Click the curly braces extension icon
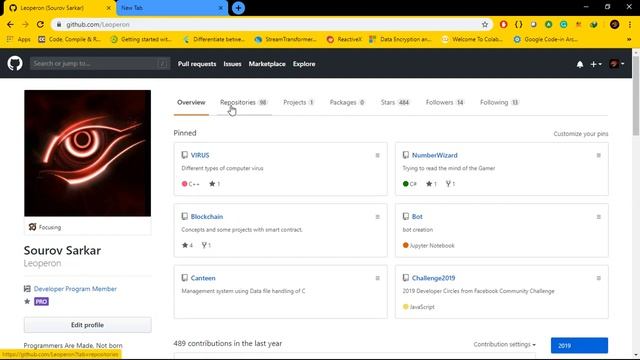The image size is (640, 360). [x=518, y=24]
